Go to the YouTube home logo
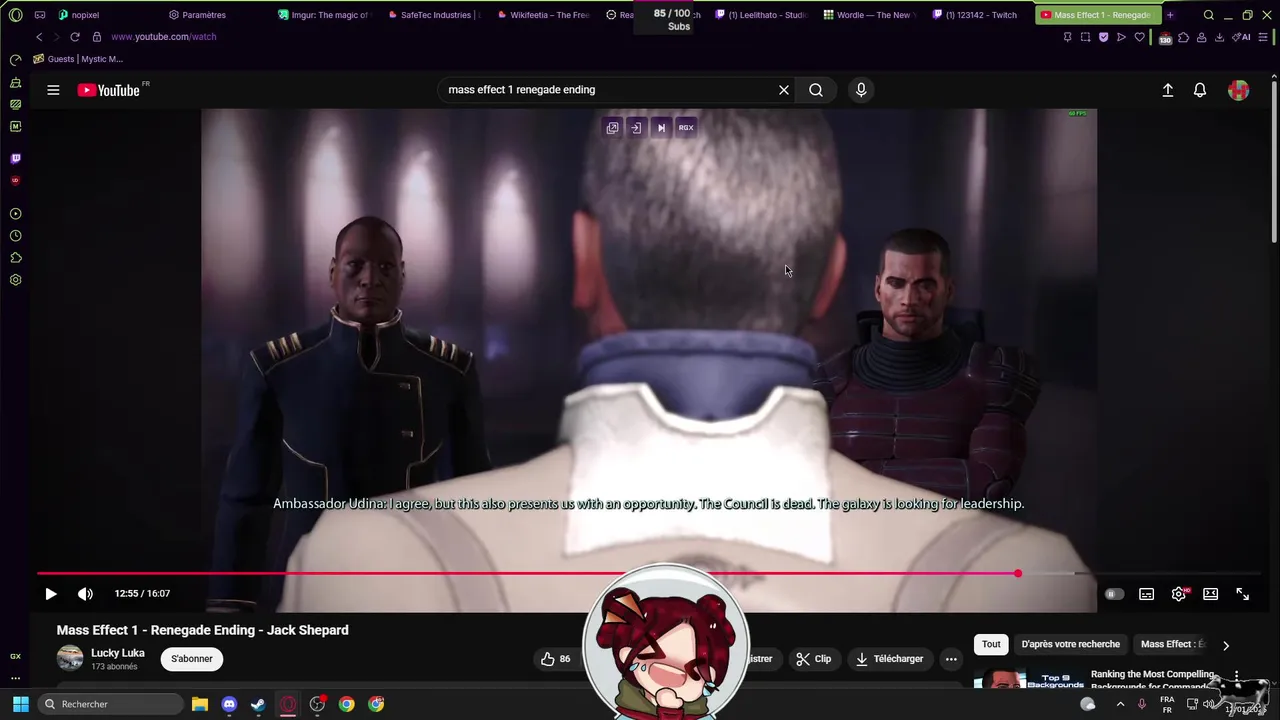1280x720 pixels. [x=109, y=90]
